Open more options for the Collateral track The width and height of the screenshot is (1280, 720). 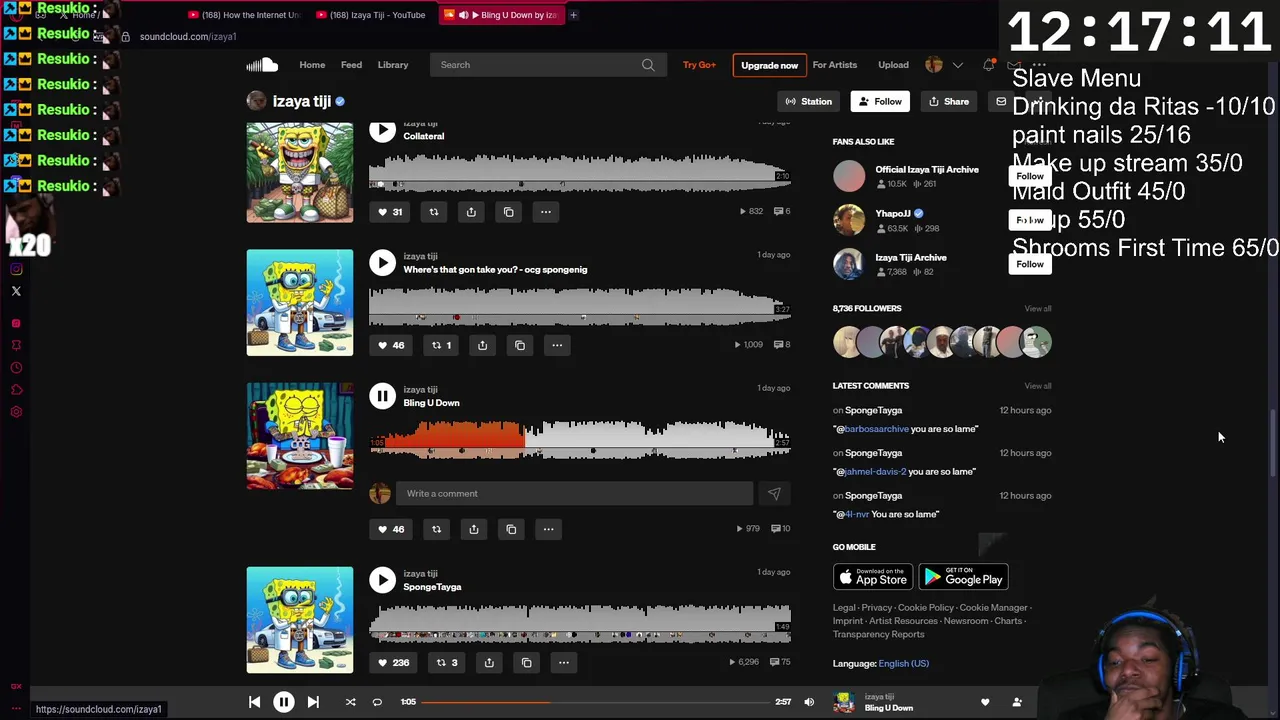546,212
